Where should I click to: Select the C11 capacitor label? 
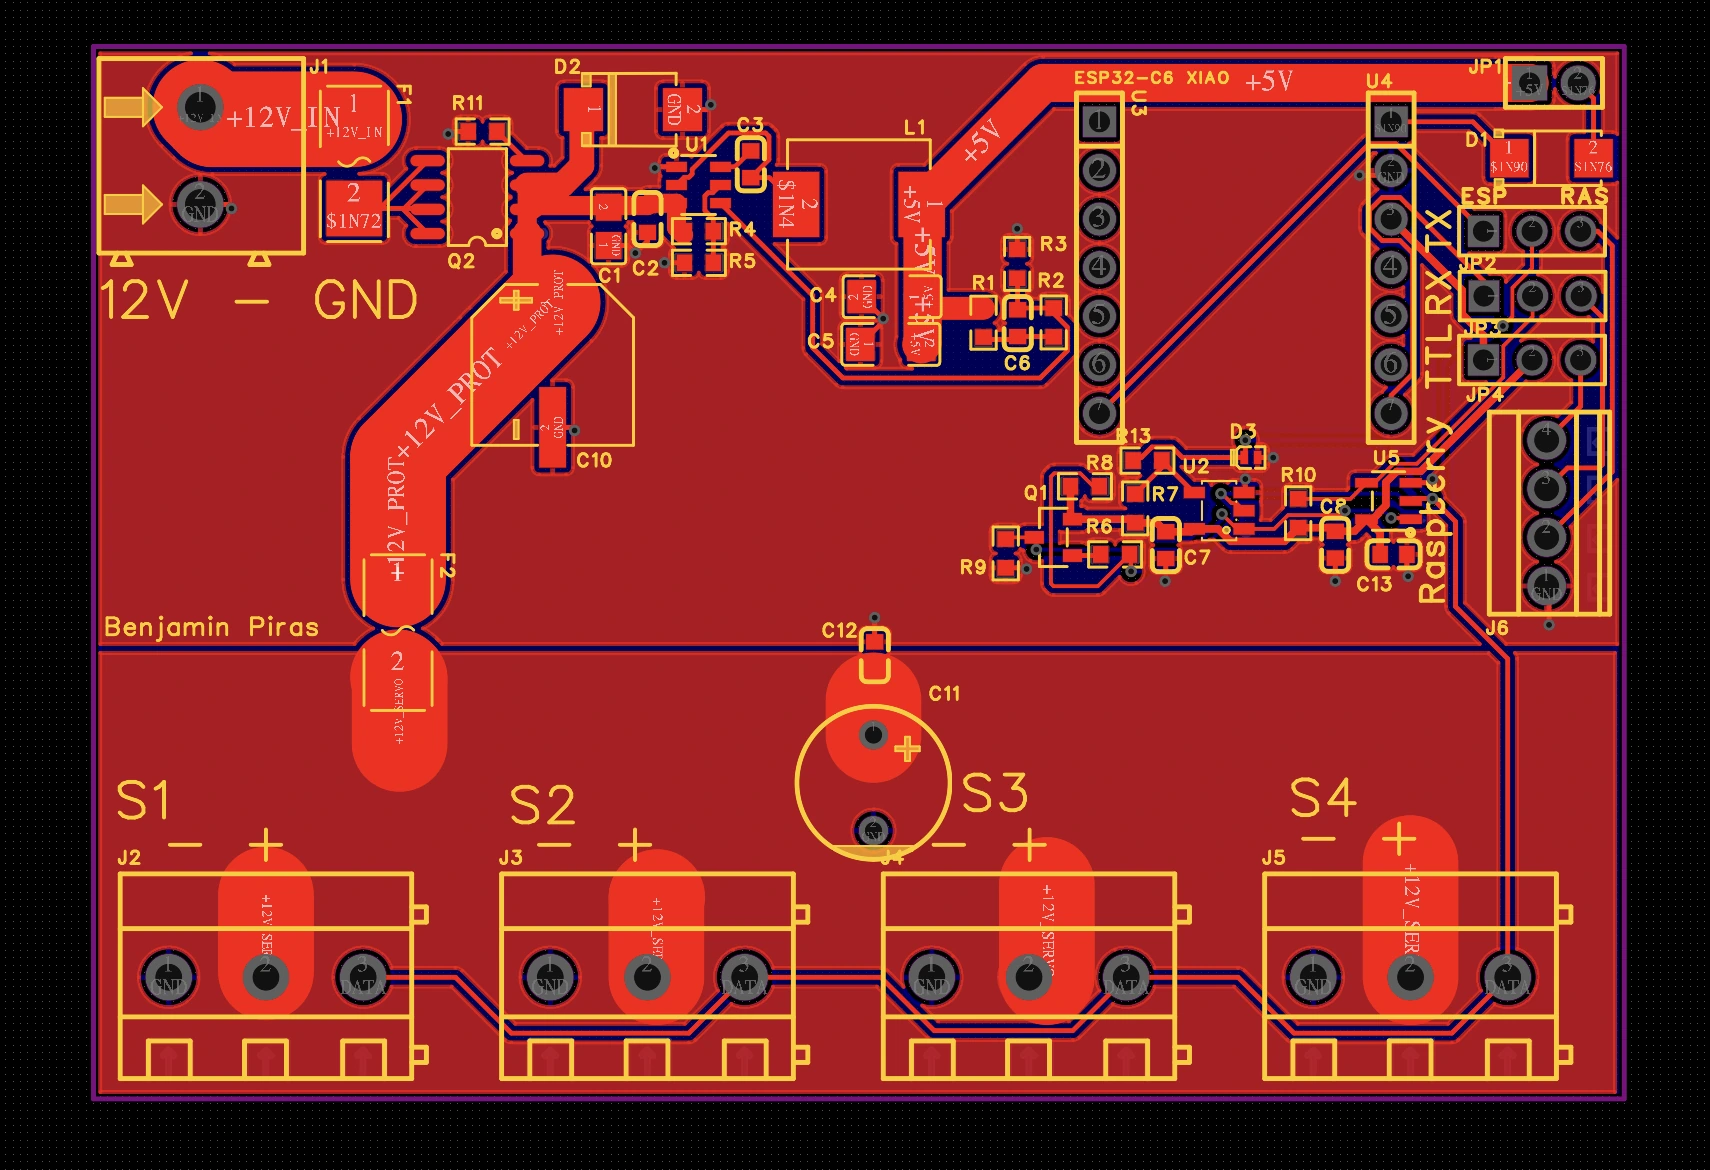click(944, 694)
